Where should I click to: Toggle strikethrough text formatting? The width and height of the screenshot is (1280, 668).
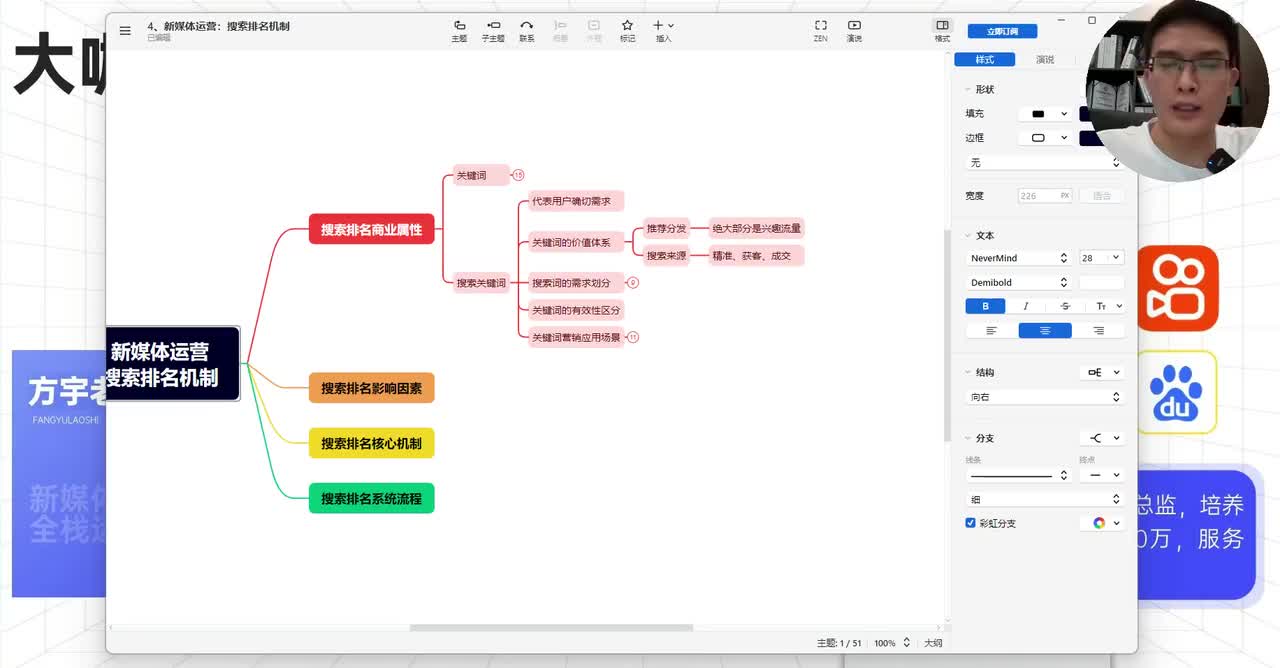click(1065, 306)
